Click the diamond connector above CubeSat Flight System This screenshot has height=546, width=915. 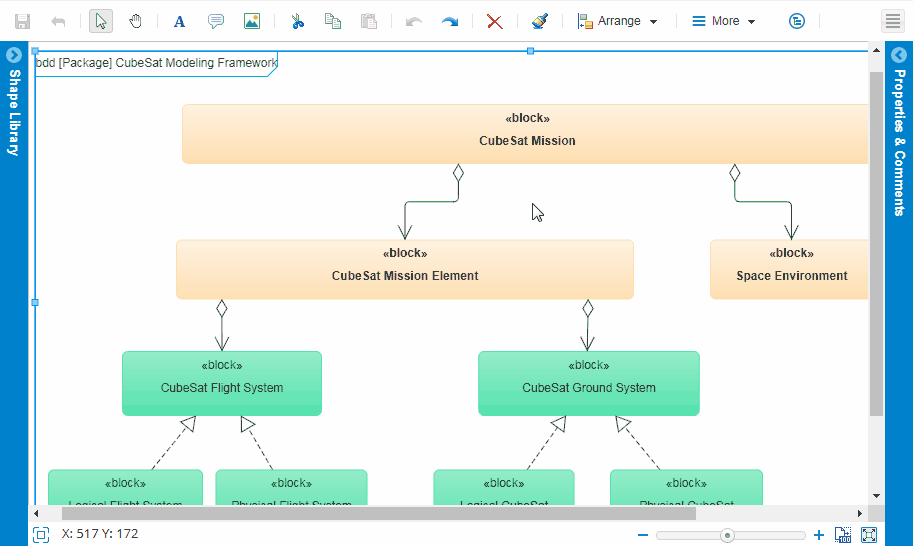tap(222, 309)
